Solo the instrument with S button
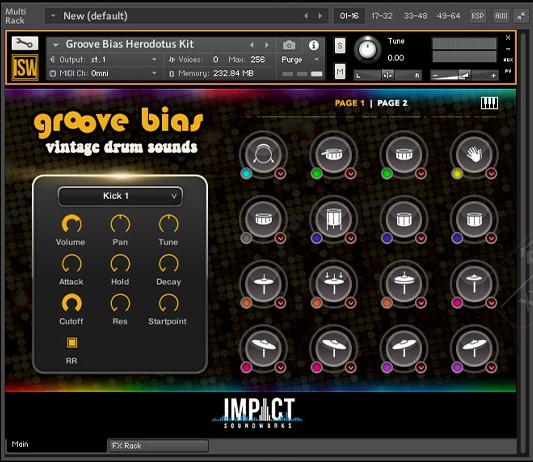The width and height of the screenshot is (533, 462). point(340,46)
